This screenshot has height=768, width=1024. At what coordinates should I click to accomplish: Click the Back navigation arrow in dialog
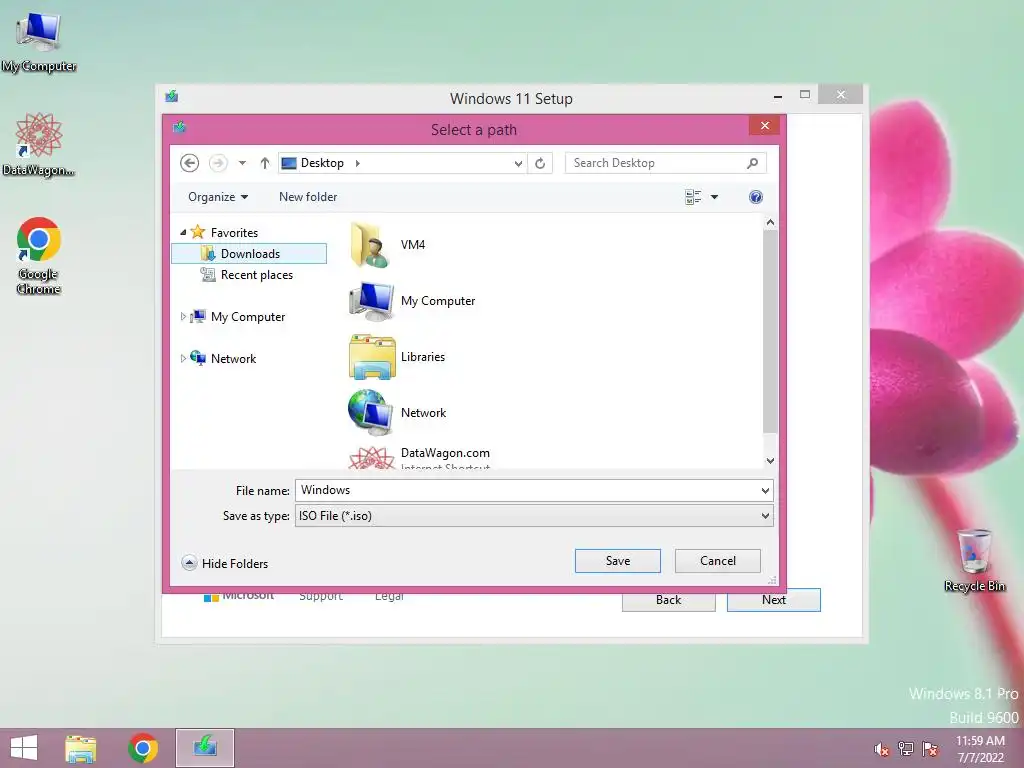[189, 163]
